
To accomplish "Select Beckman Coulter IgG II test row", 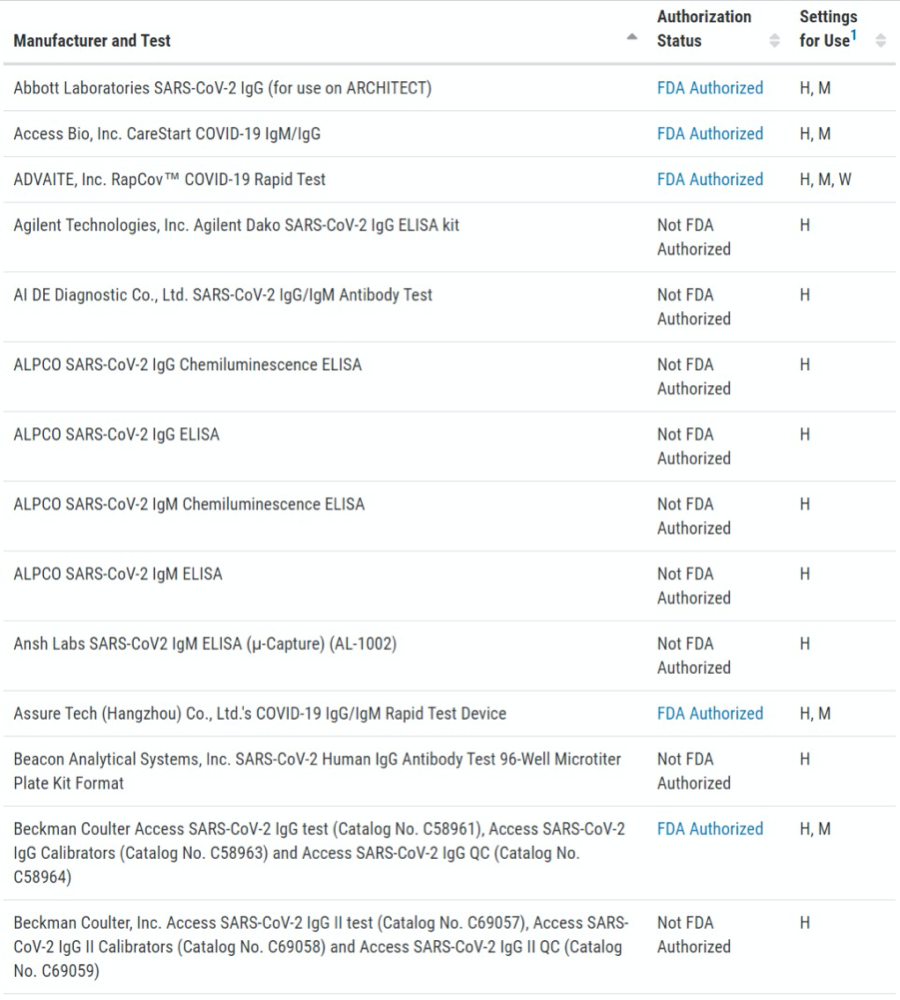I will click(x=320, y=946).
